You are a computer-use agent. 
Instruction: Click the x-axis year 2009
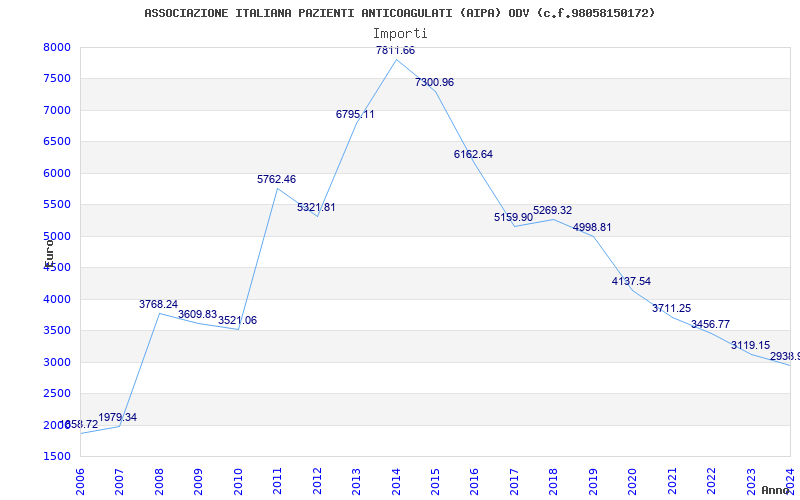click(198, 481)
